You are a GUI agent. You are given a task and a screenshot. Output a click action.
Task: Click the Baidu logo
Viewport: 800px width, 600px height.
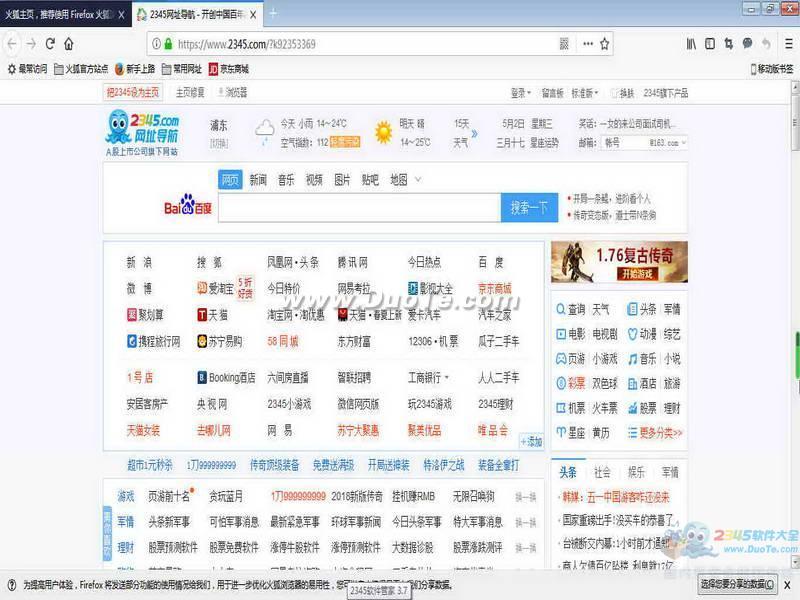188,206
